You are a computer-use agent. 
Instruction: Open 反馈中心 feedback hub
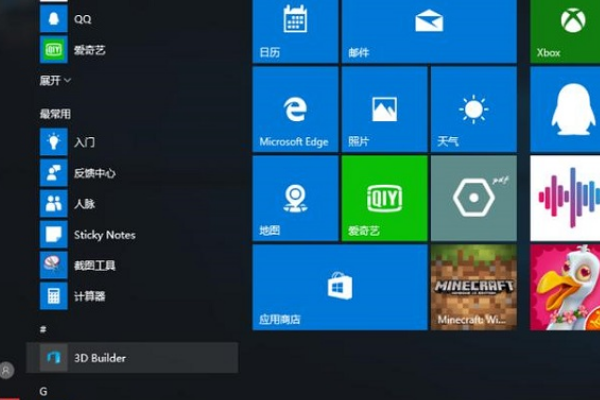click(x=132, y=173)
